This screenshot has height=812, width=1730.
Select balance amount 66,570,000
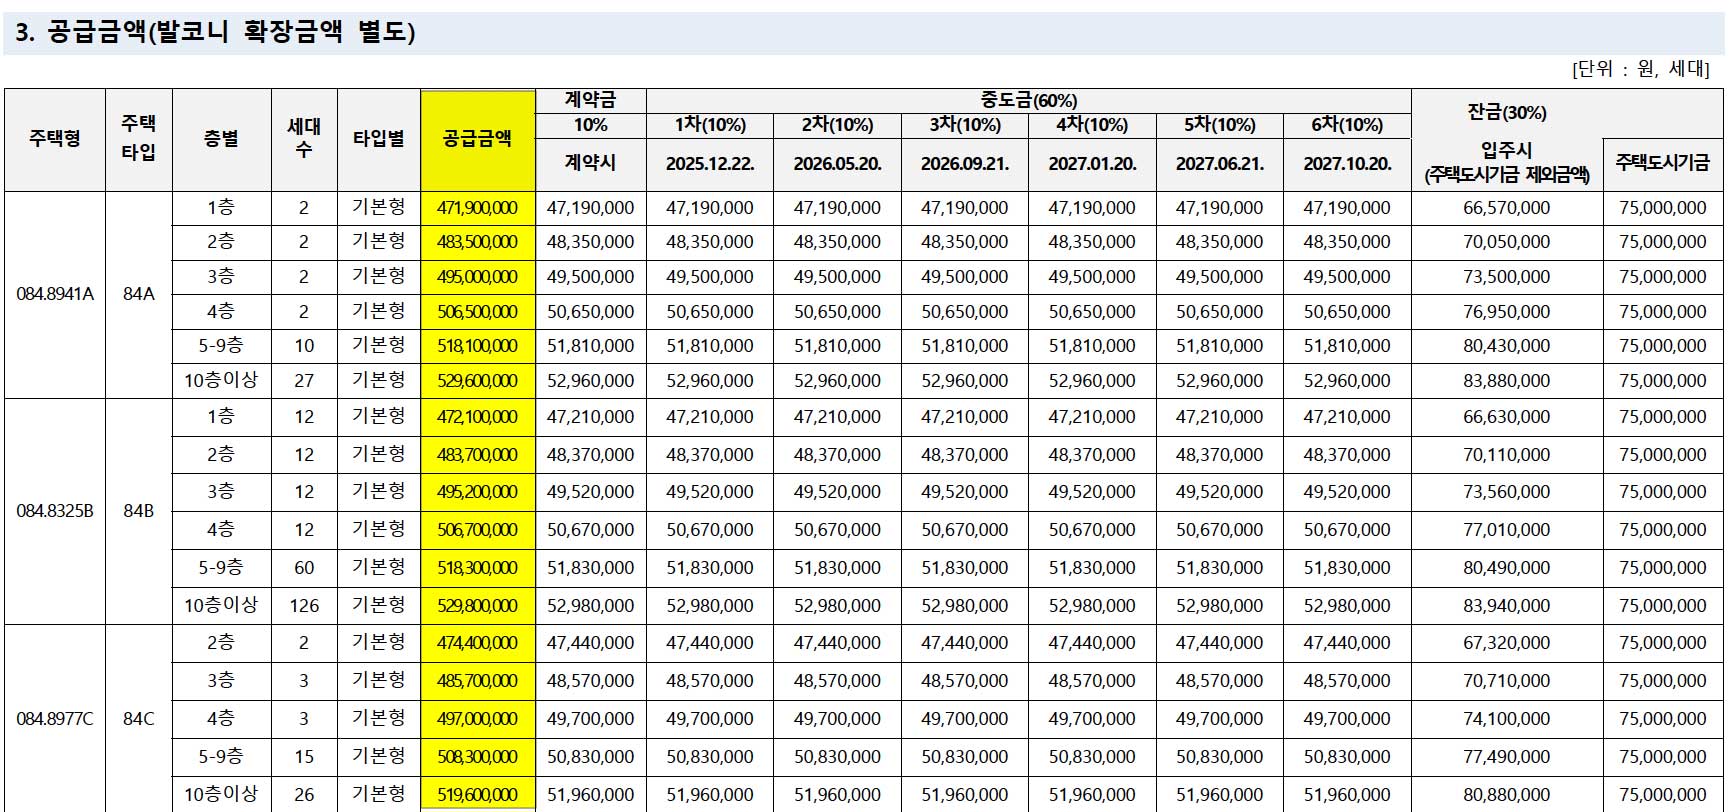[1507, 208]
